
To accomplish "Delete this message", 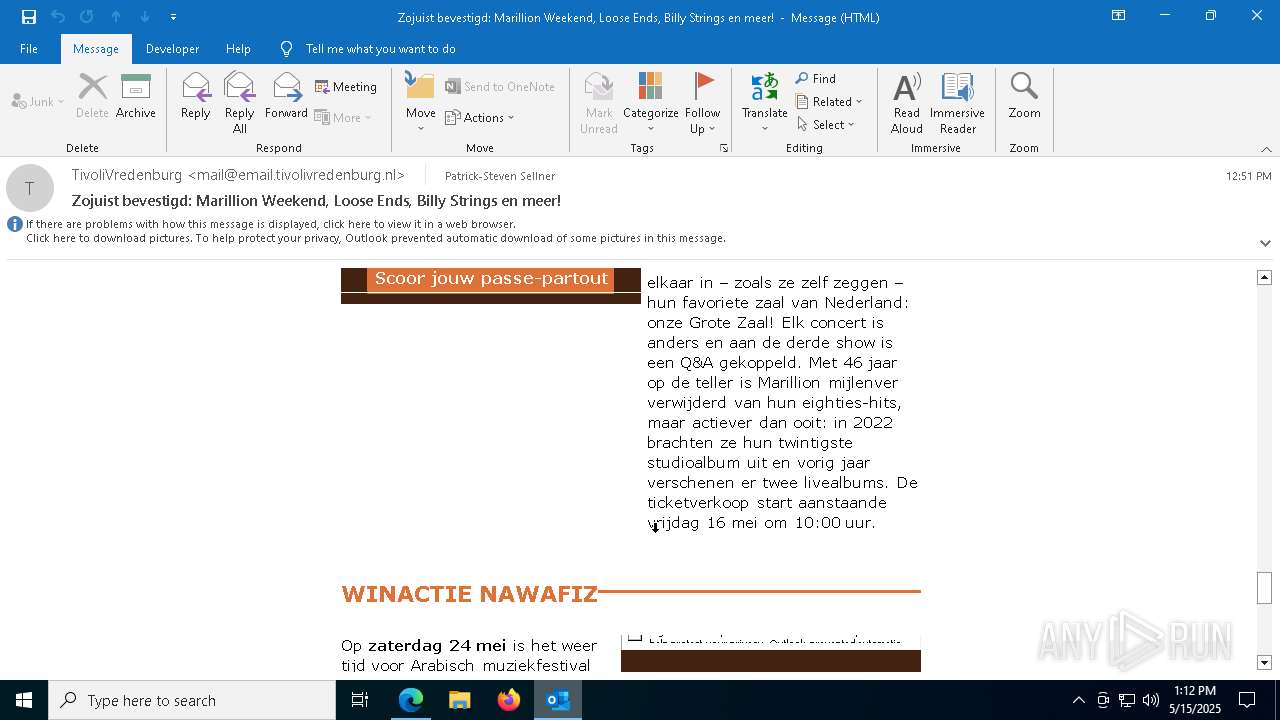I will coord(92,97).
